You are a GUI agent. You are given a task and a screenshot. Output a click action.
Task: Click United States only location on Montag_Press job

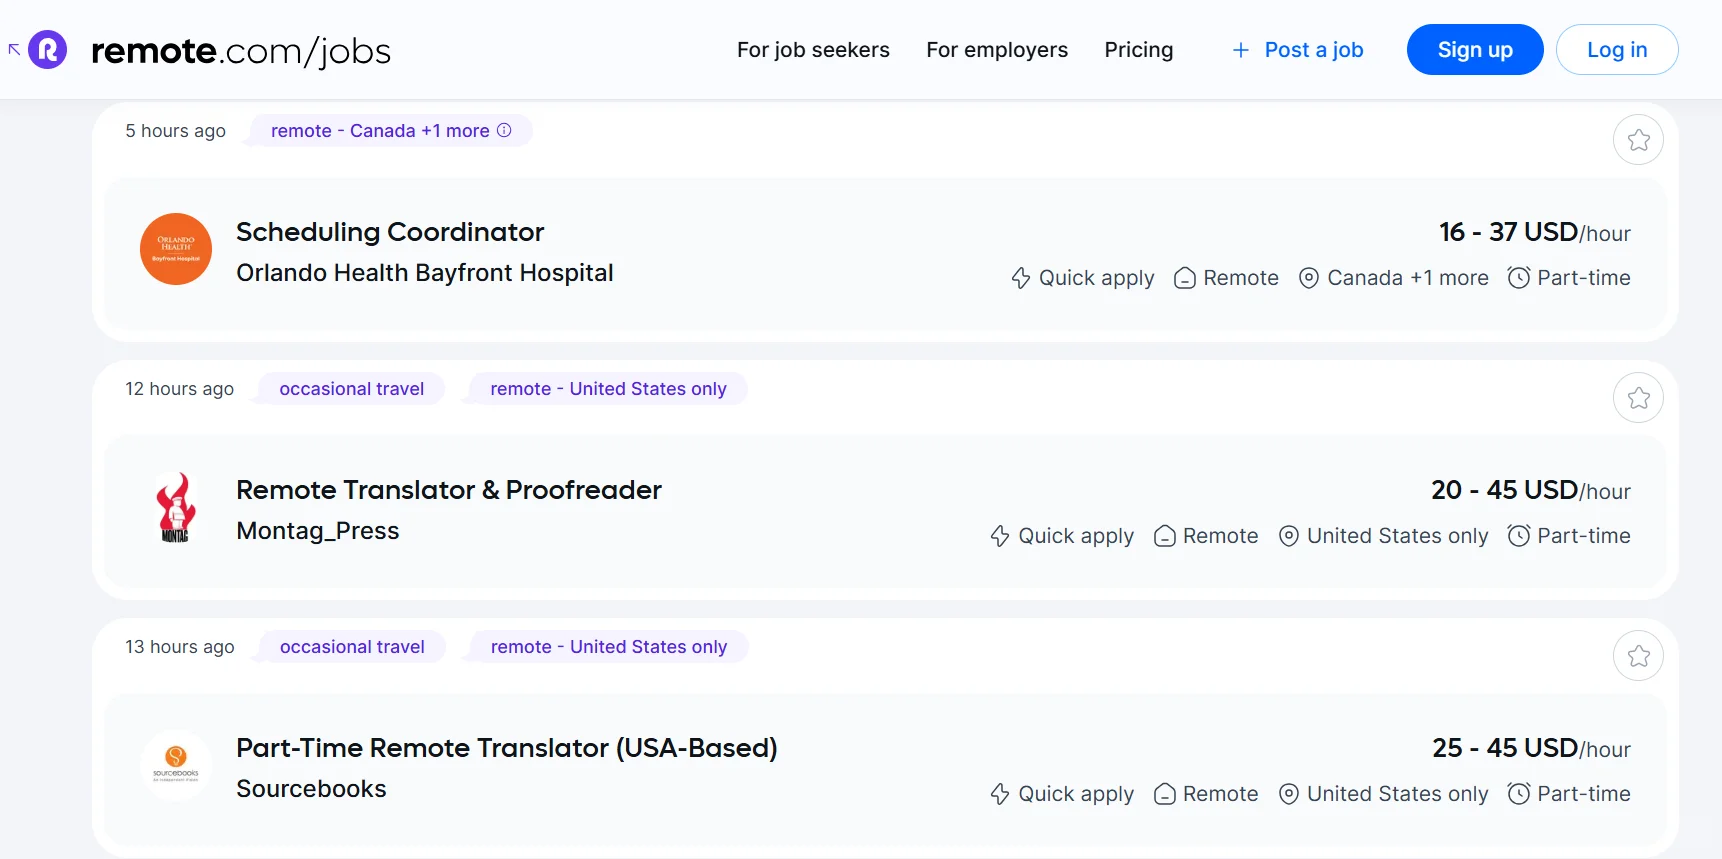click(1398, 536)
